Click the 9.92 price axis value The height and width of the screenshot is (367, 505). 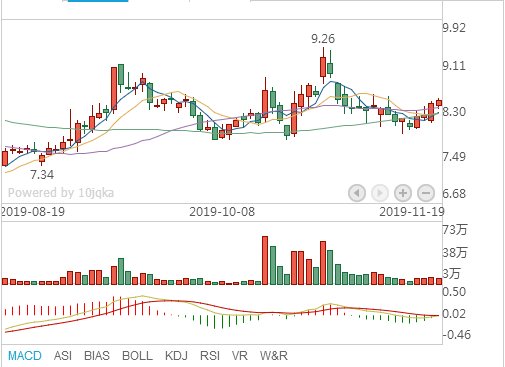point(454,27)
